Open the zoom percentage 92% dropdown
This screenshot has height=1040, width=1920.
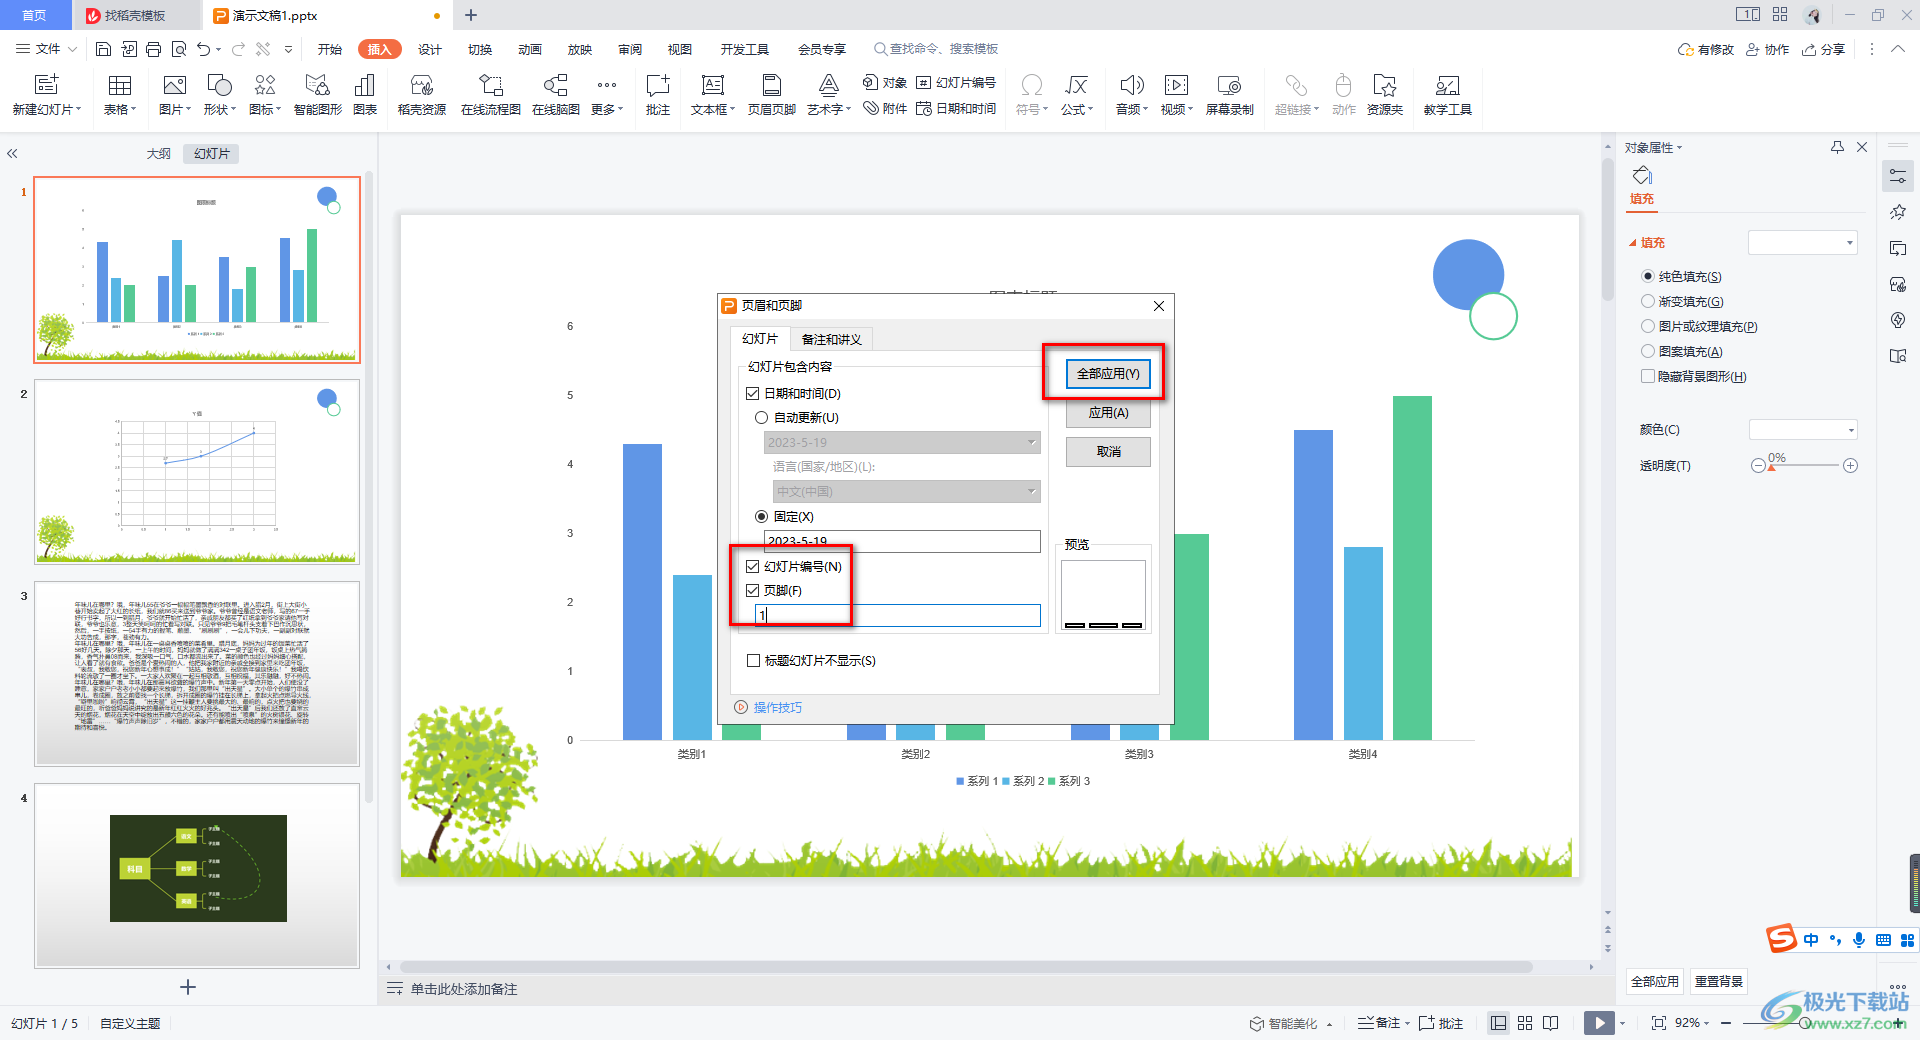pos(1692,1023)
